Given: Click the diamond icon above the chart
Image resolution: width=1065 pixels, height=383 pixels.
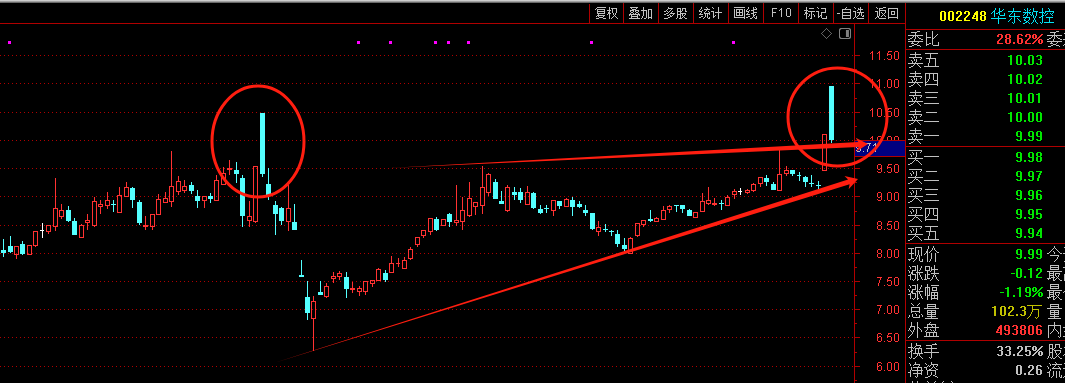Looking at the screenshot, I should click(826, 33).
